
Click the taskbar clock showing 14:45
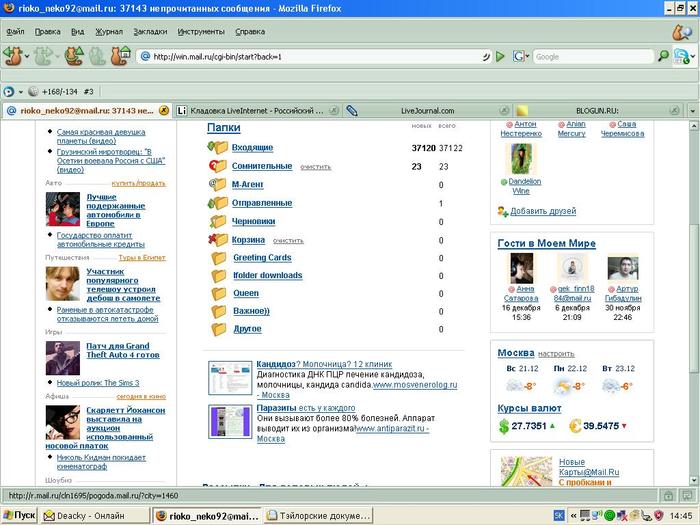681,516
